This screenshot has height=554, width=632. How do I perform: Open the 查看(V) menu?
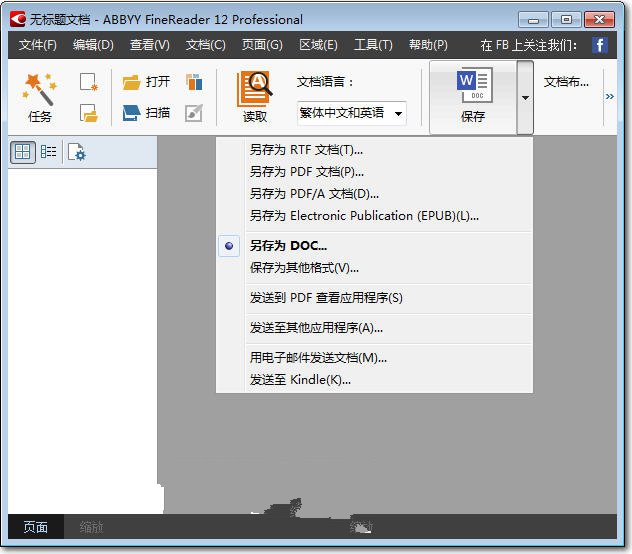150,45
